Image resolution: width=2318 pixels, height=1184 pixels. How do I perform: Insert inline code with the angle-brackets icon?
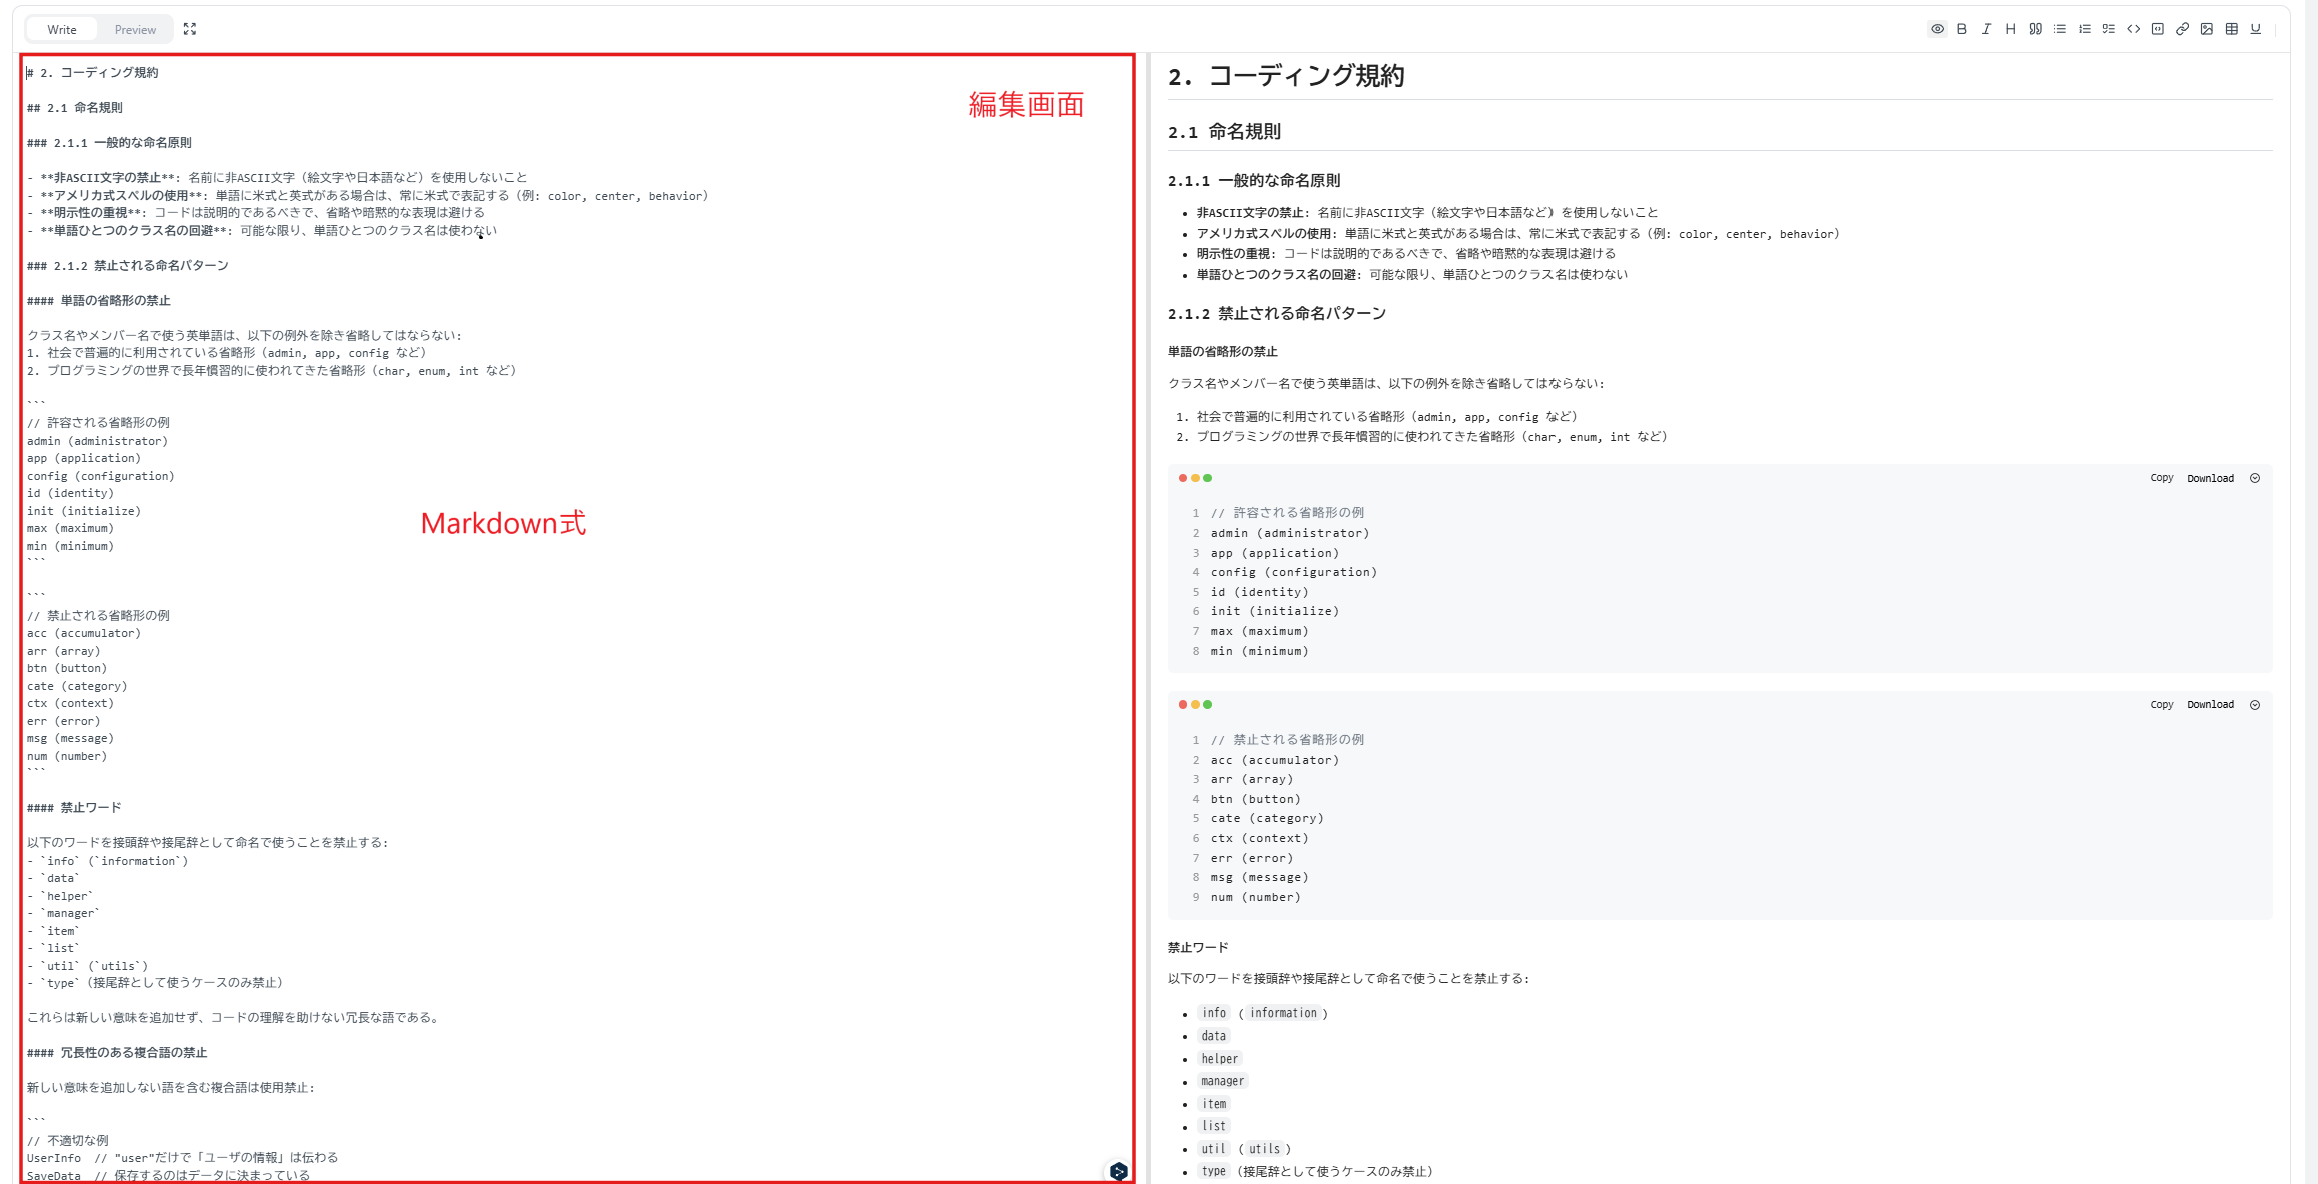[x=2133, y=29]
